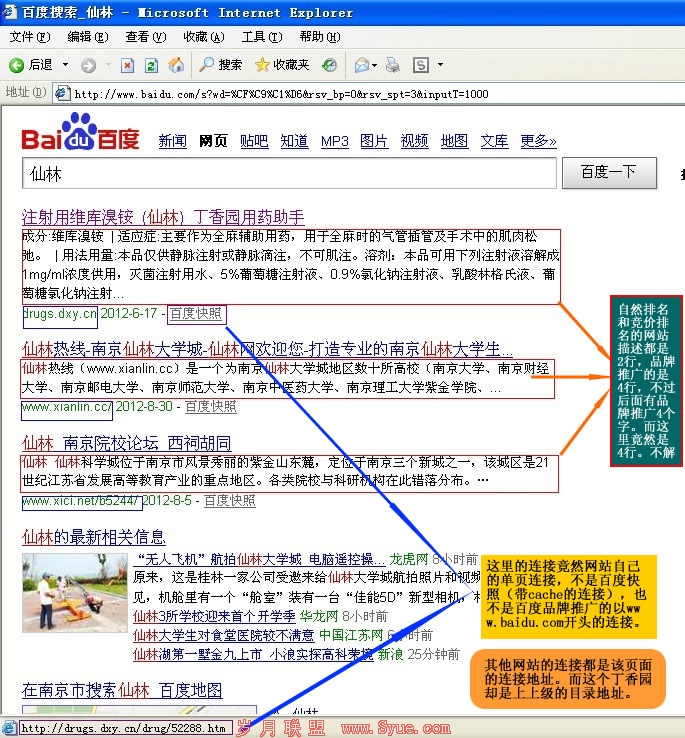Click the Stop loading icon with red X

point(127,65)
